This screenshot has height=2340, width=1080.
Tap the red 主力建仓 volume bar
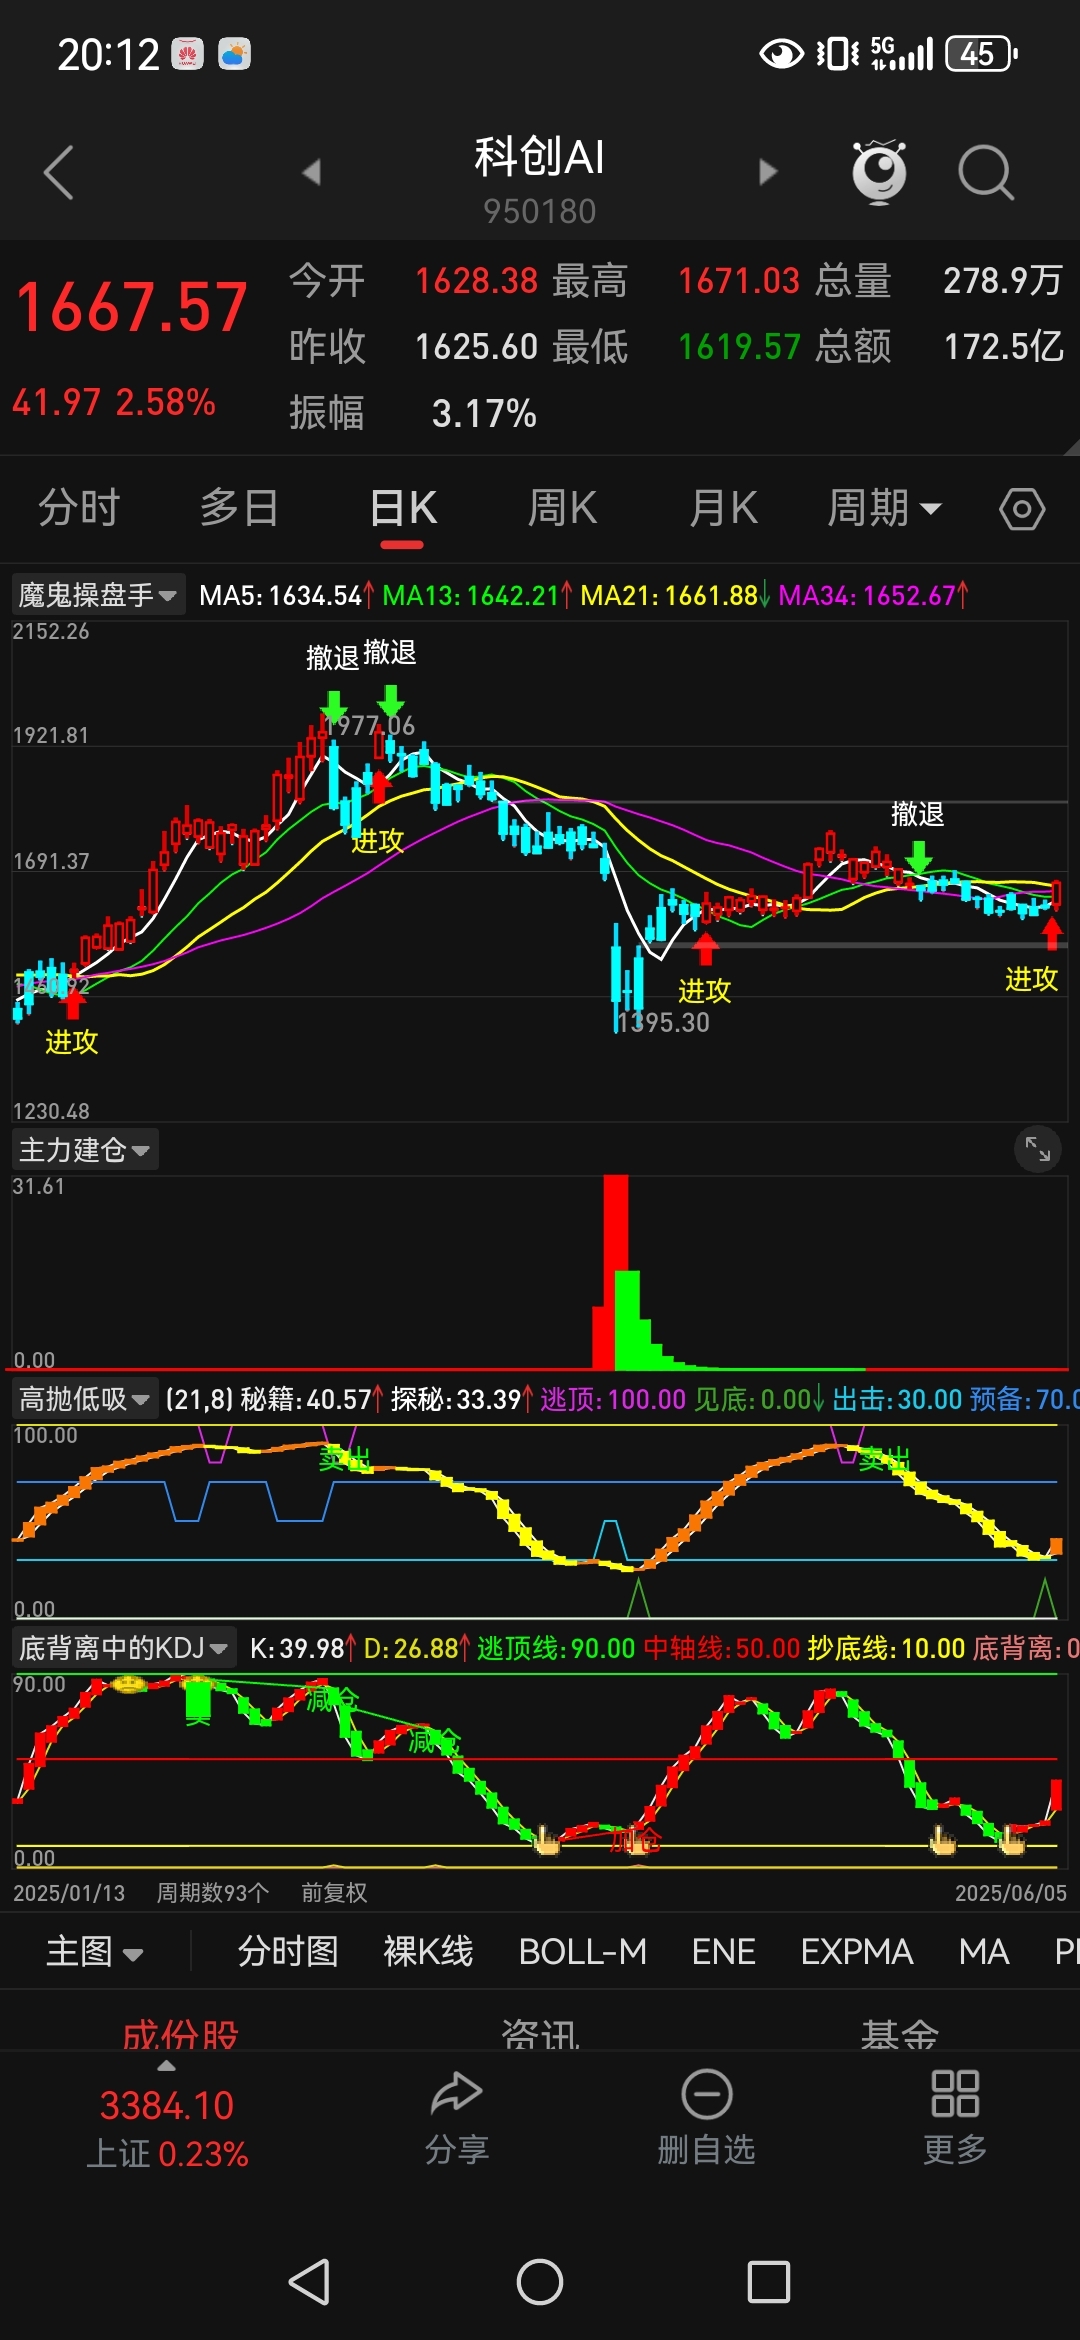(x=615, y=1272)
